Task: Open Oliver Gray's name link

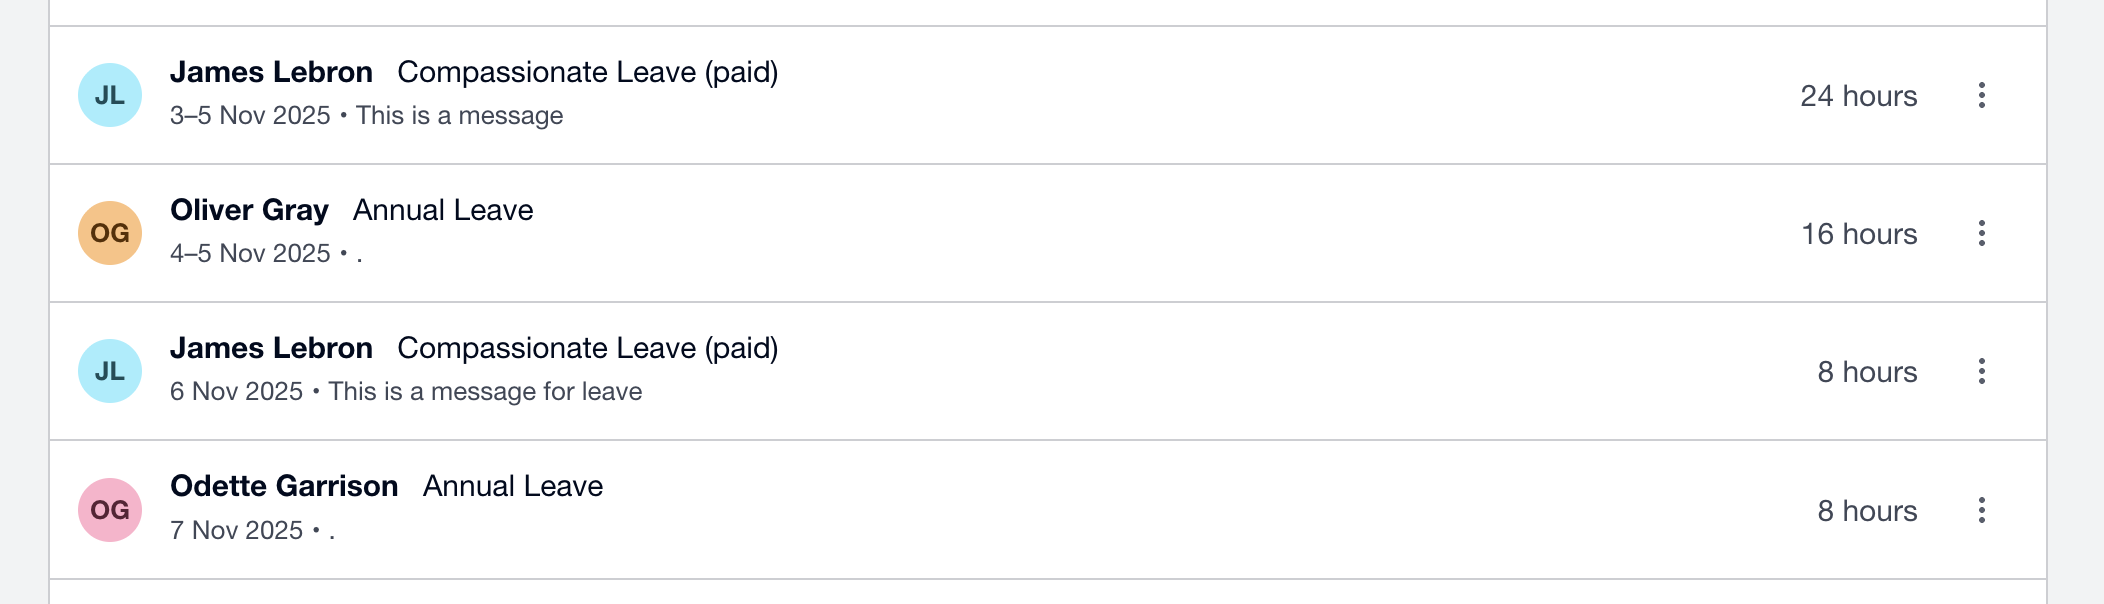Action: 249,210
